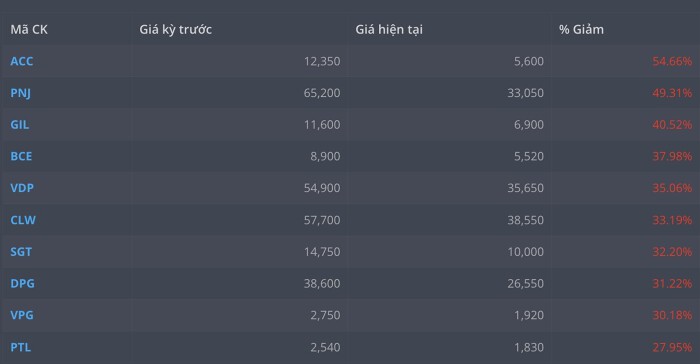The width and height of the screenshot is (700, 364).
Task: Select PNJ current price 33,050
Action: 525,93
